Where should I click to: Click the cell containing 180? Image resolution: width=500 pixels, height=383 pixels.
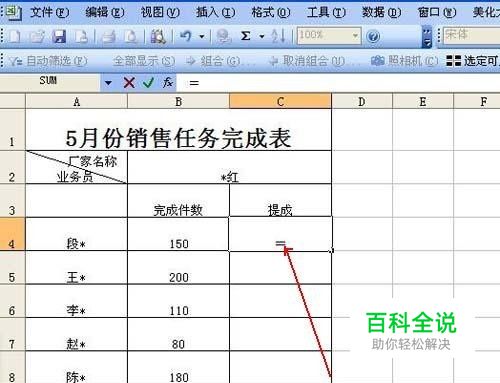click(178, 367)
